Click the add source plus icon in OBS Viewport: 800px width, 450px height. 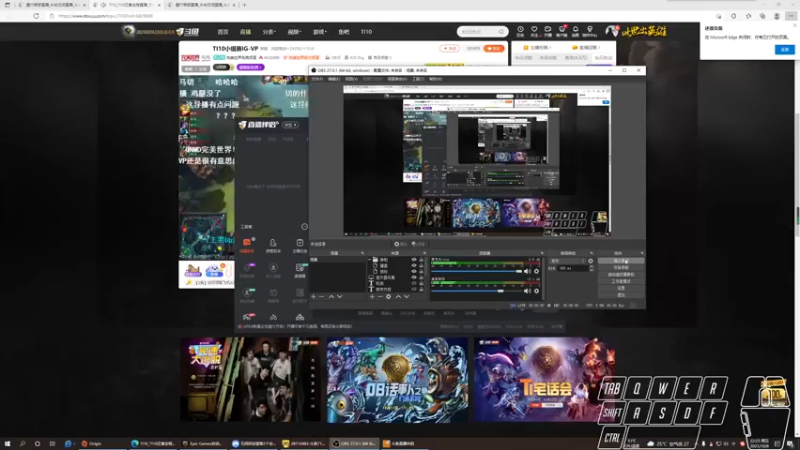[372, 296]
